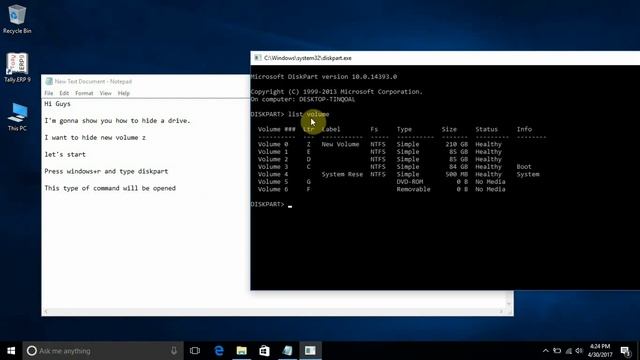Click the Volume 6 row in diskpart
Image resolution: width=640 pixels, height=360 pixels.
coord(382,189)
